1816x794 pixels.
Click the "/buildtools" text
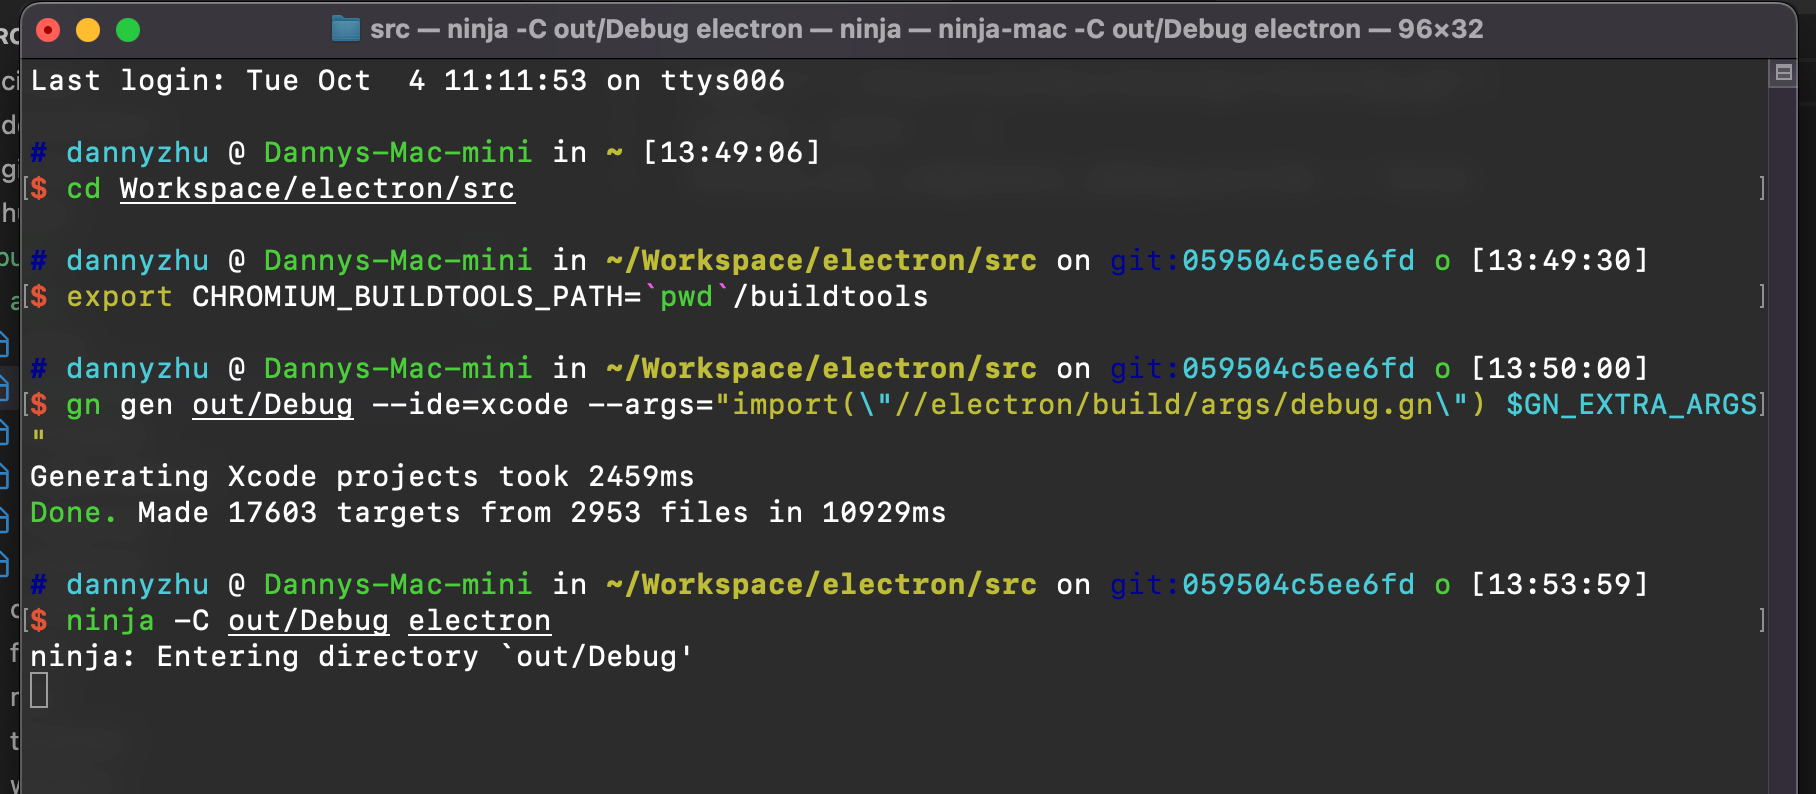click(x=831, y=297)
